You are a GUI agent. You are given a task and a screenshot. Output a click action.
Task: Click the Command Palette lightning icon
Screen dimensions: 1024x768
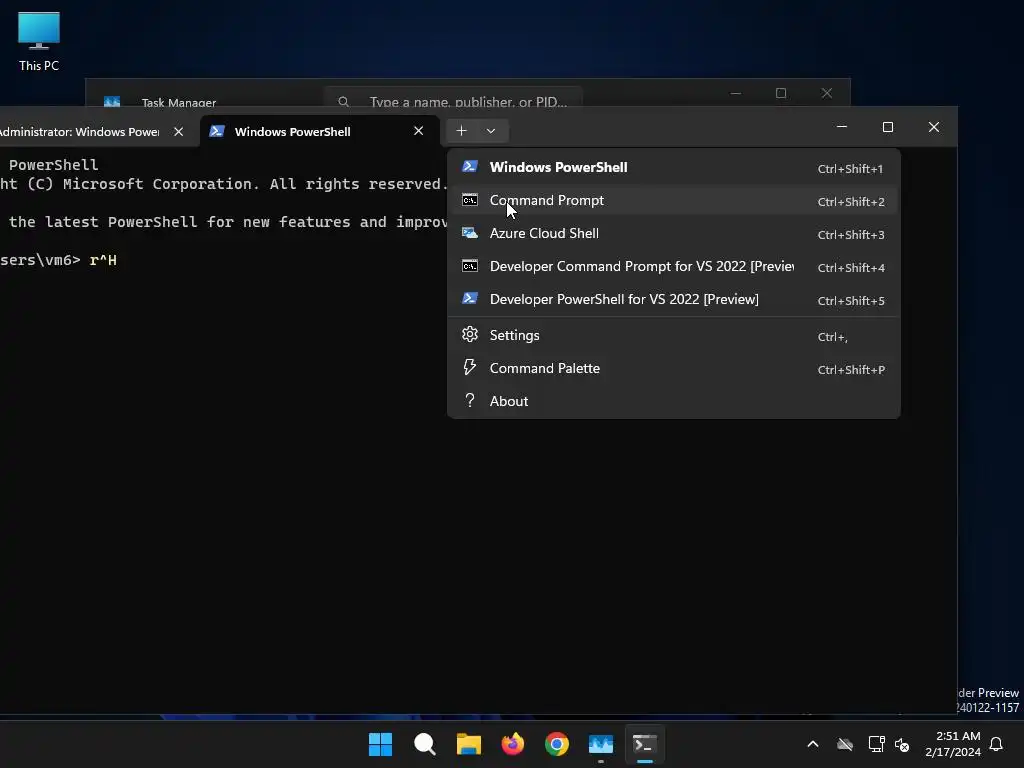click(x=470, y=367)
